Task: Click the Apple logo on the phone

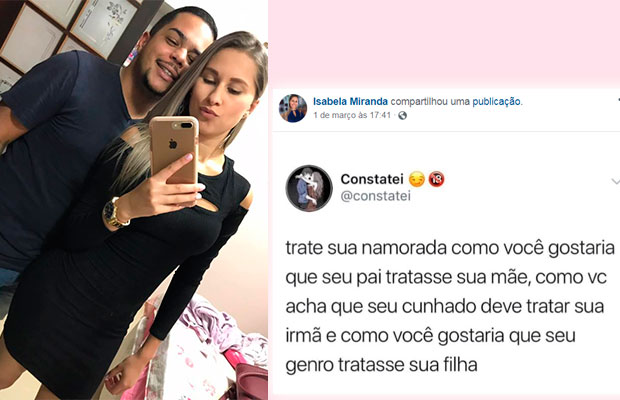Action: coord(173,144)
